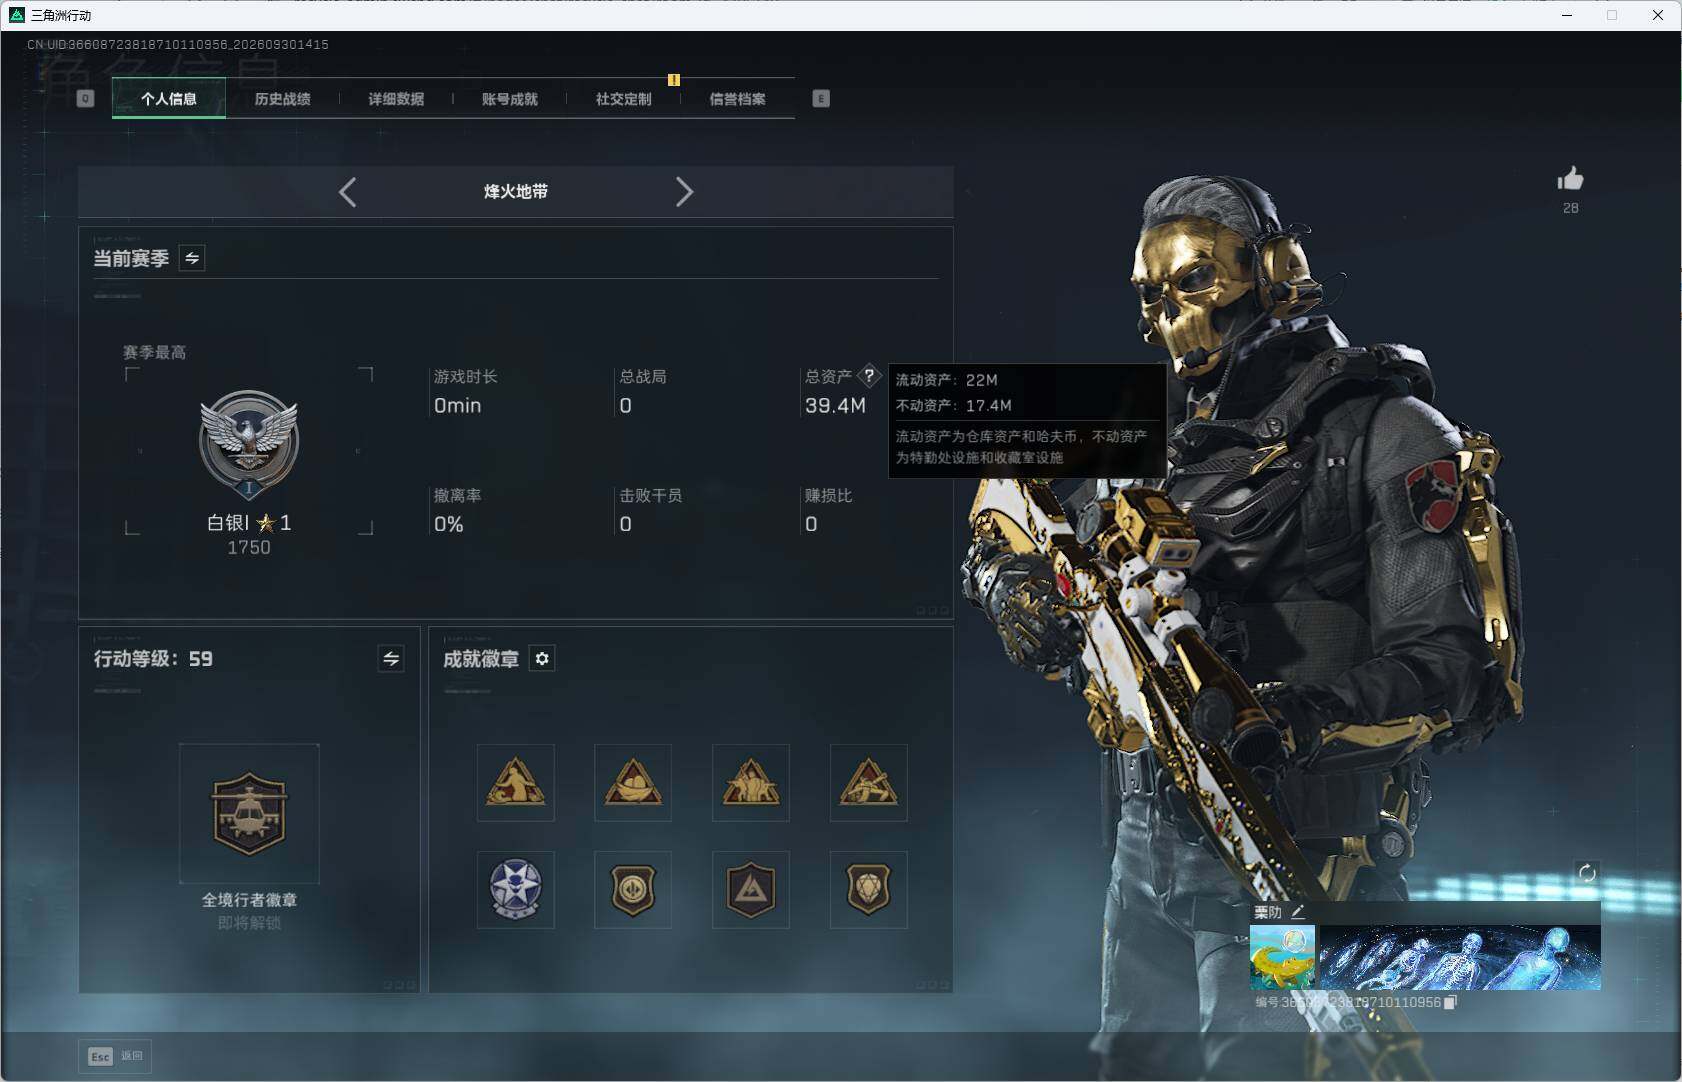Edit the player name with pencil icon
The height and width of the screenshot is (1082, 1682).
click(1298, 911)
